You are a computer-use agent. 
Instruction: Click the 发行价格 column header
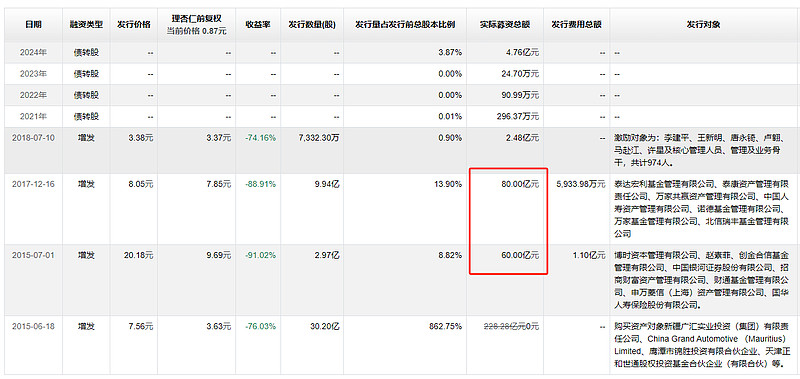point(134,24)
